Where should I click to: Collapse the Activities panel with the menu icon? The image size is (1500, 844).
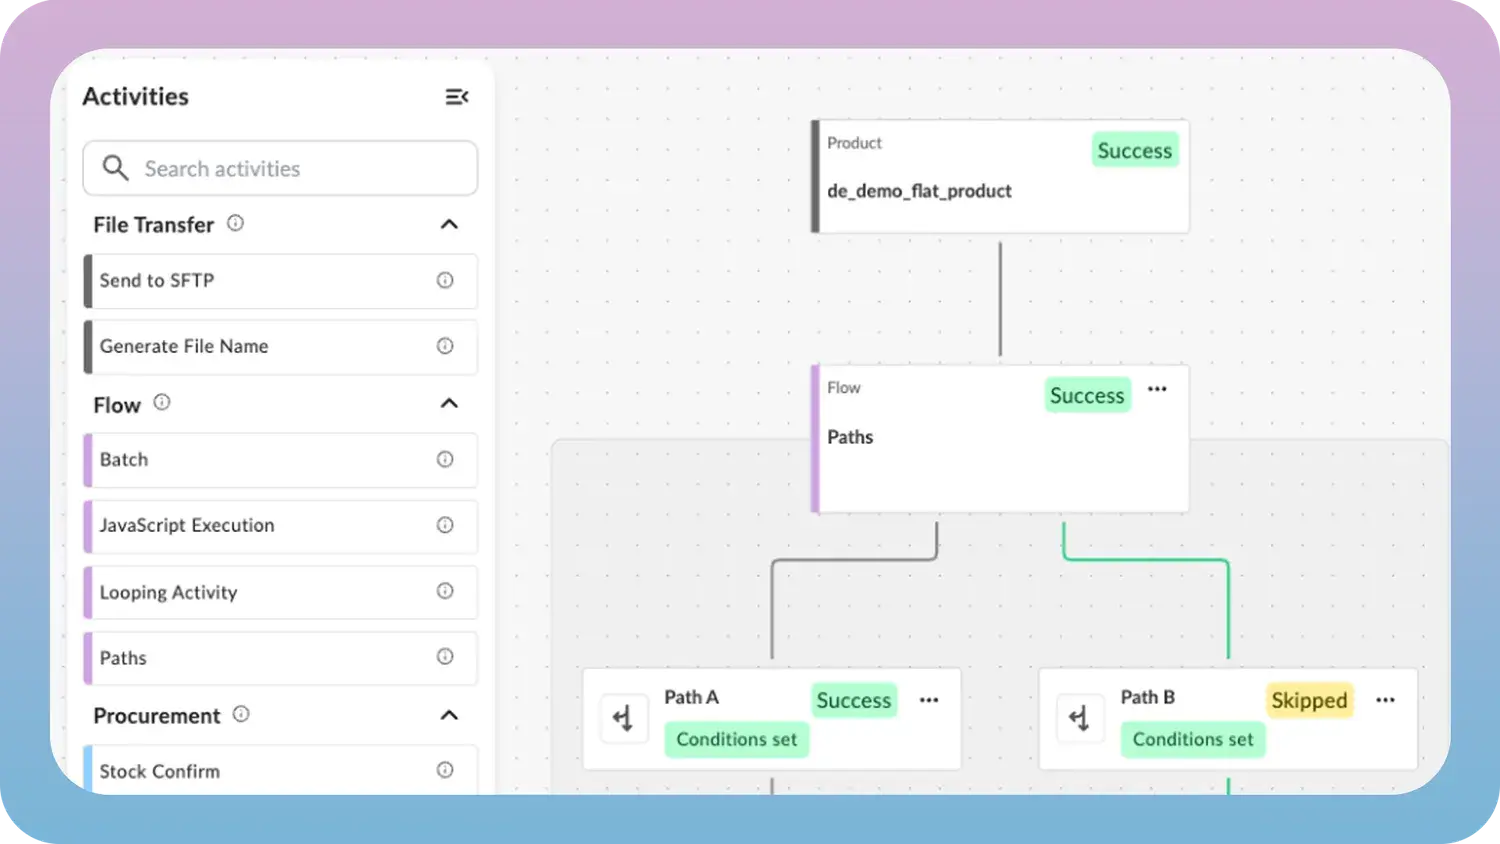tap(457, 97)
